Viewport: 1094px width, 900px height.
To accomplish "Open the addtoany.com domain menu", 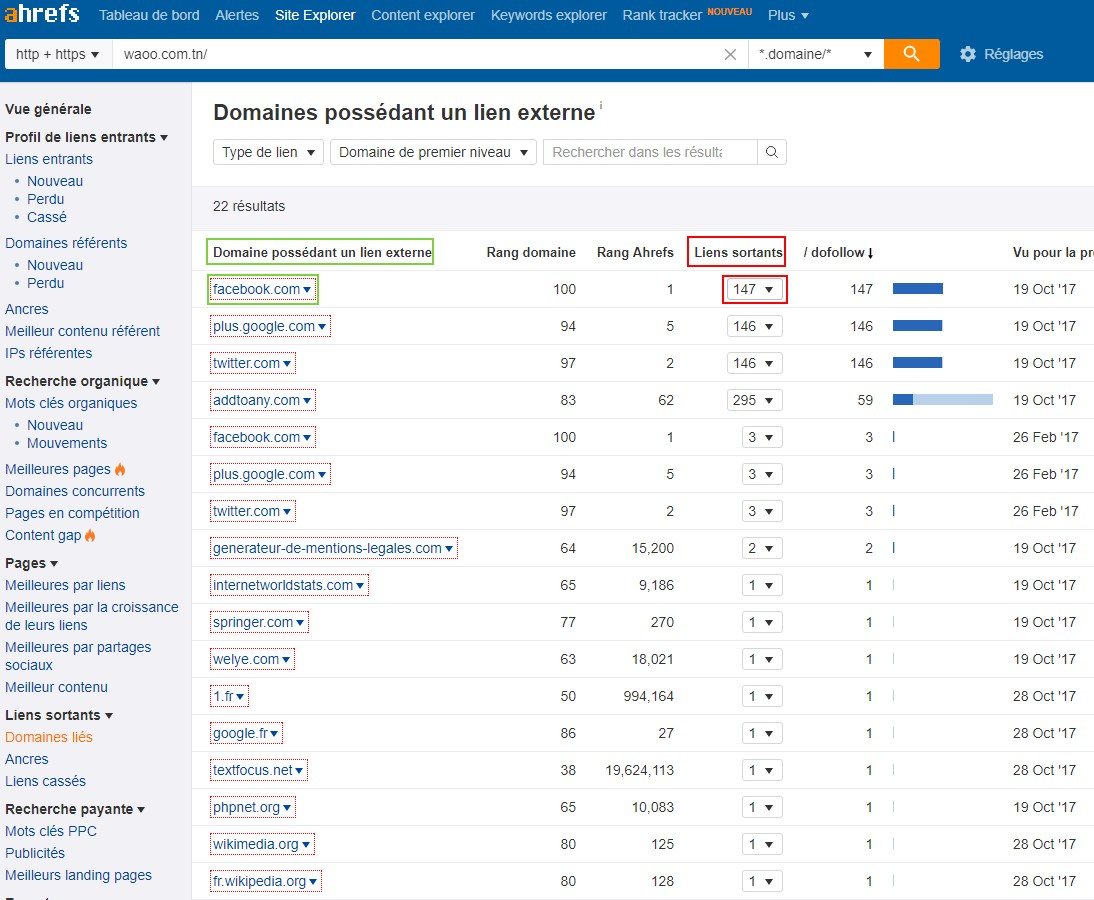I will click(x=263, y=400).
